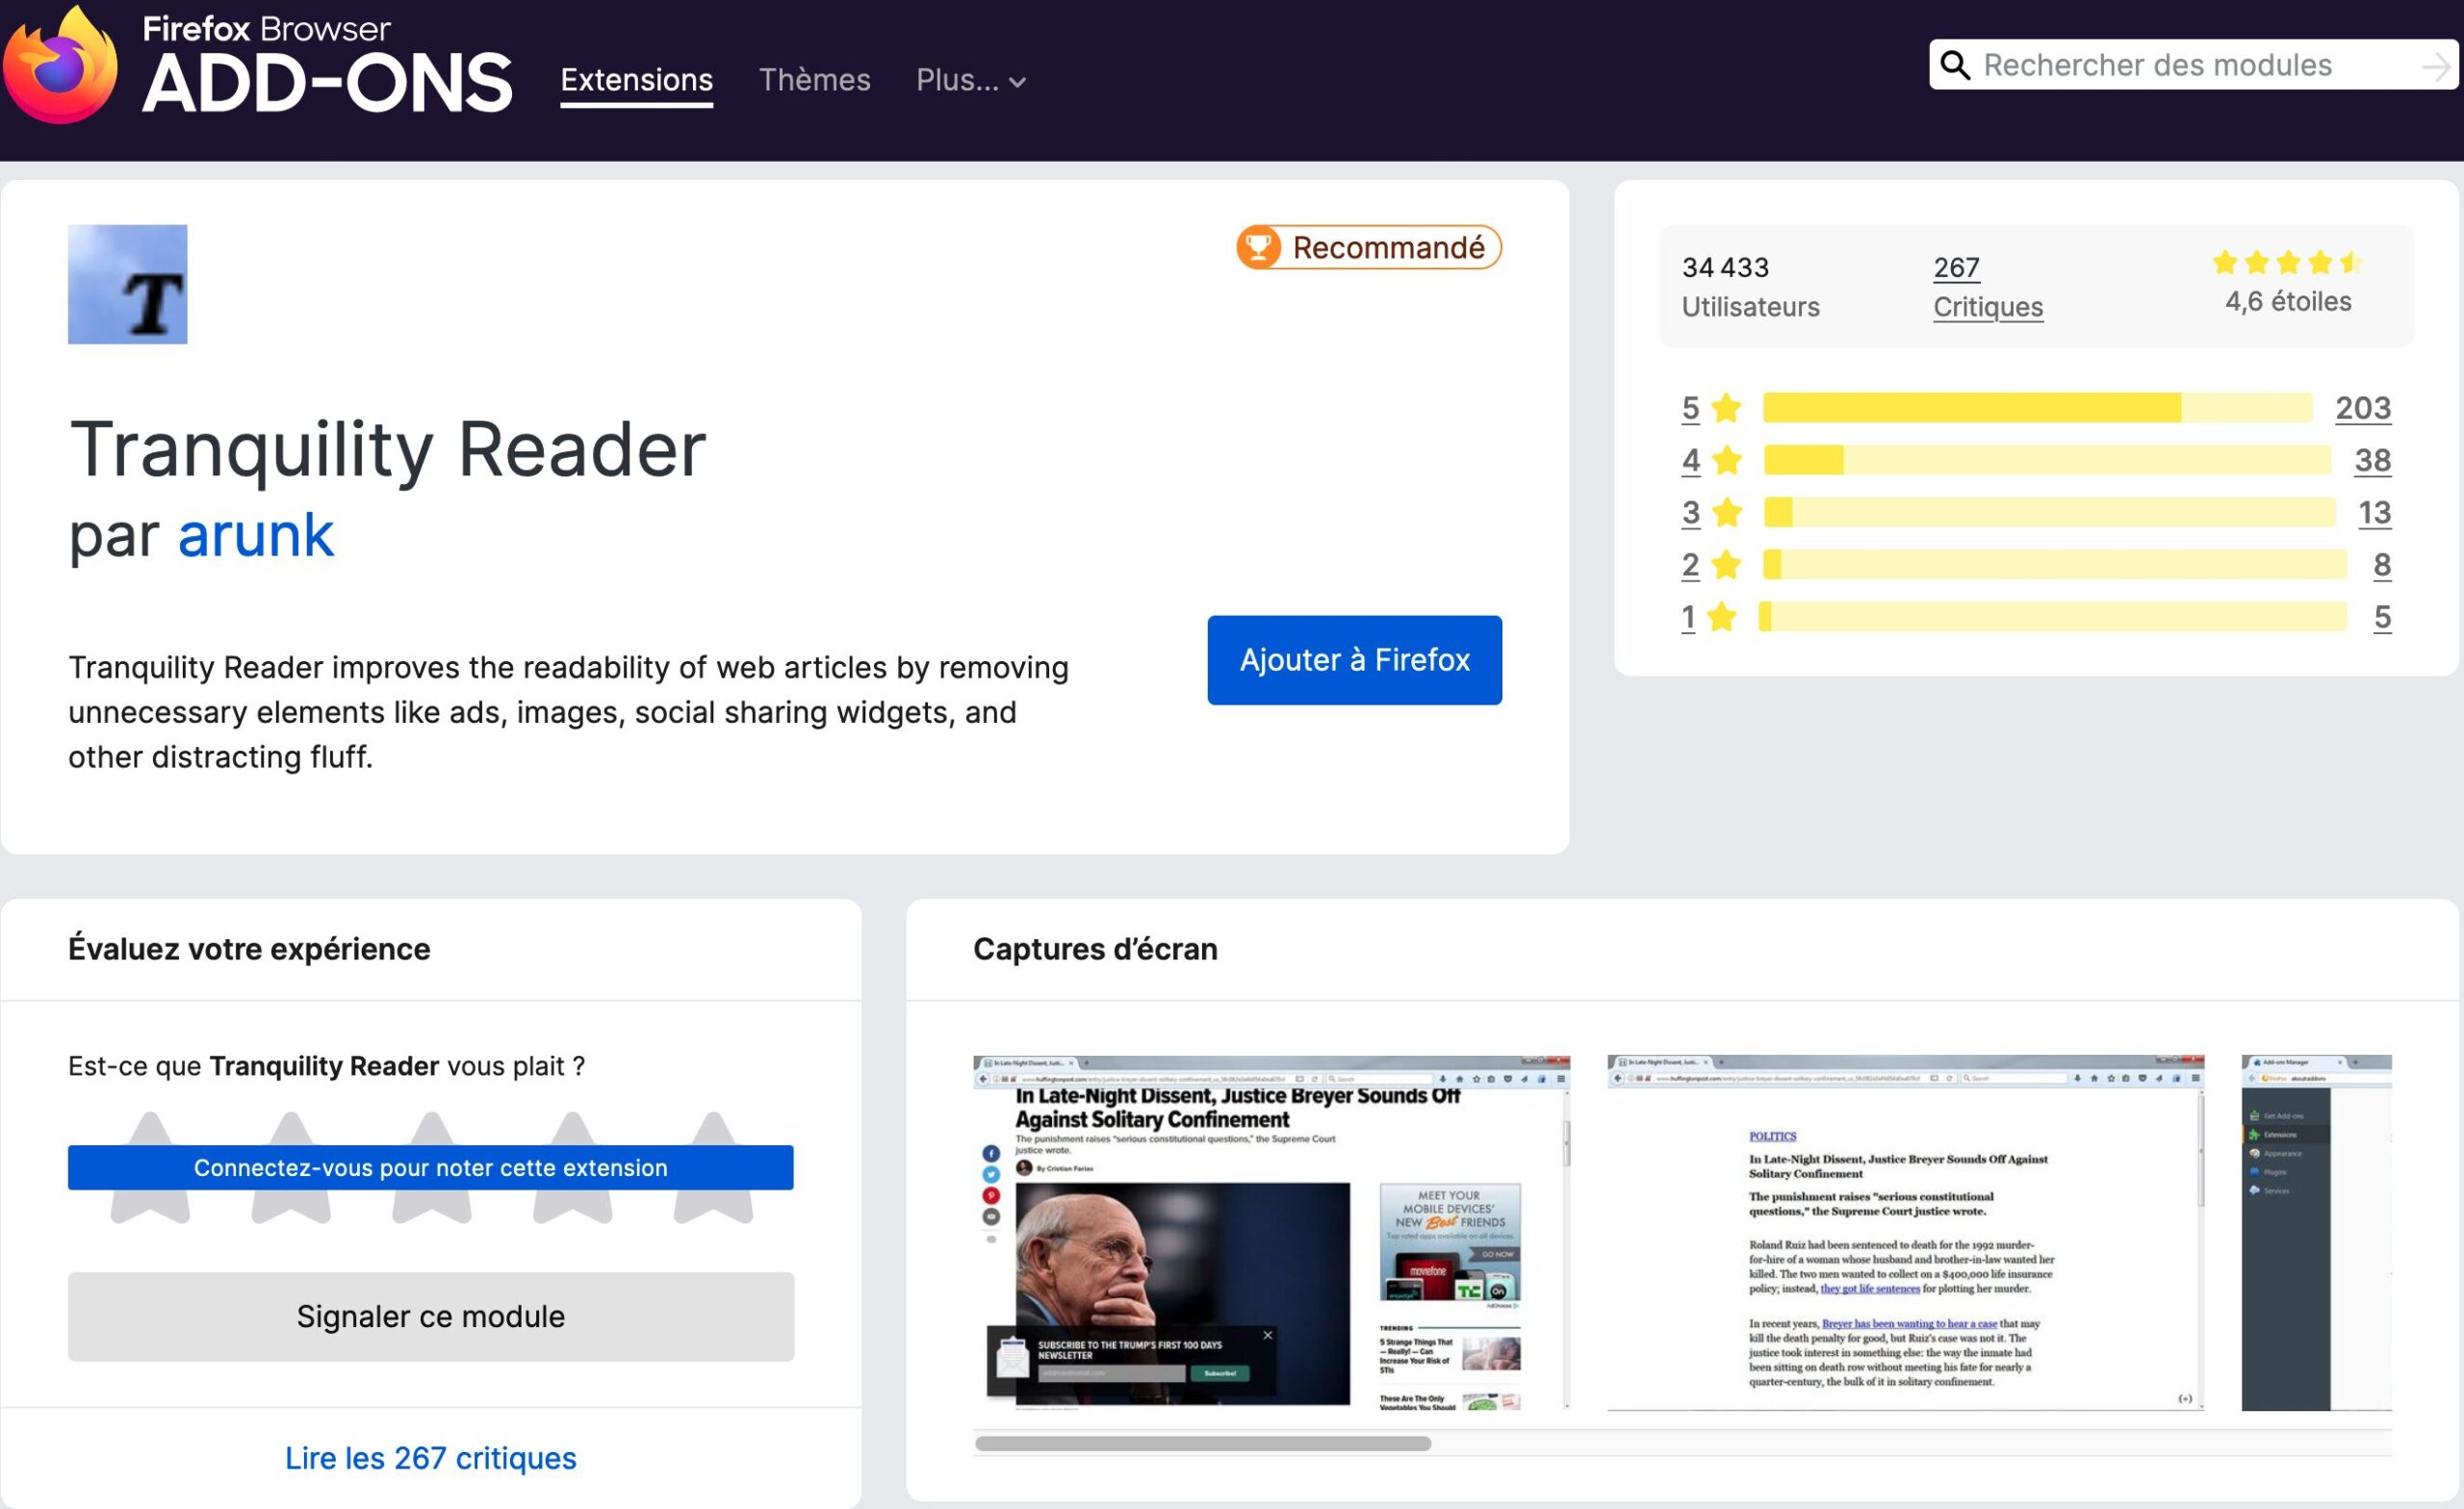Open the 267 Critiques link

pyautogui.click(x=1987, y=287)
